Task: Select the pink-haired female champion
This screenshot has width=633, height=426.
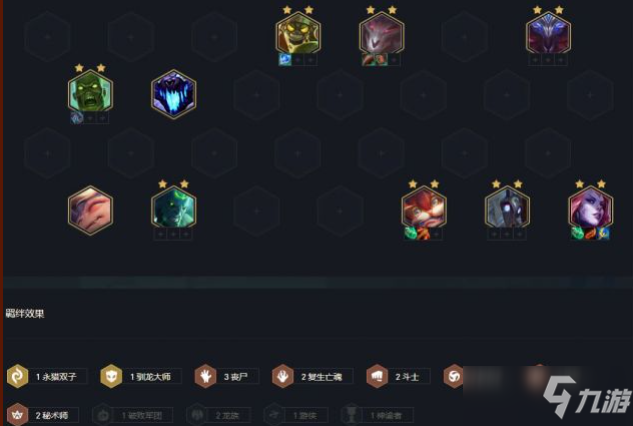Action: point(590,208)
